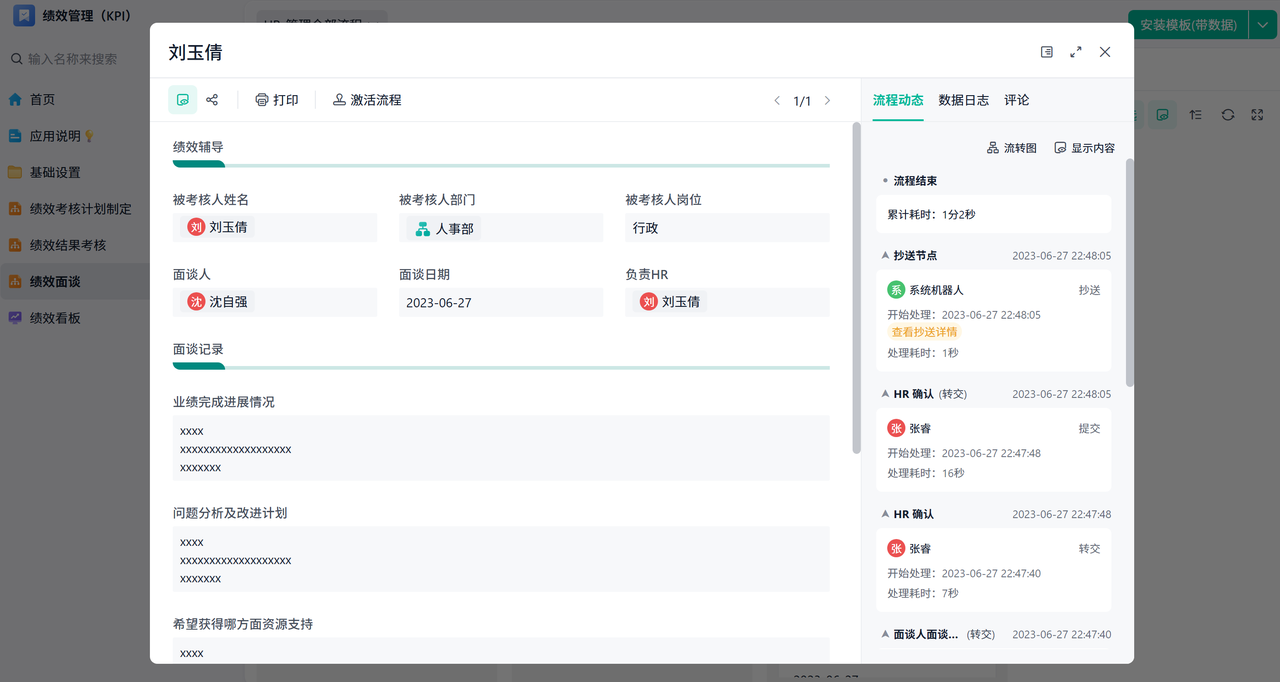Switch to 评论 tab

click(x=1017, y=100)
